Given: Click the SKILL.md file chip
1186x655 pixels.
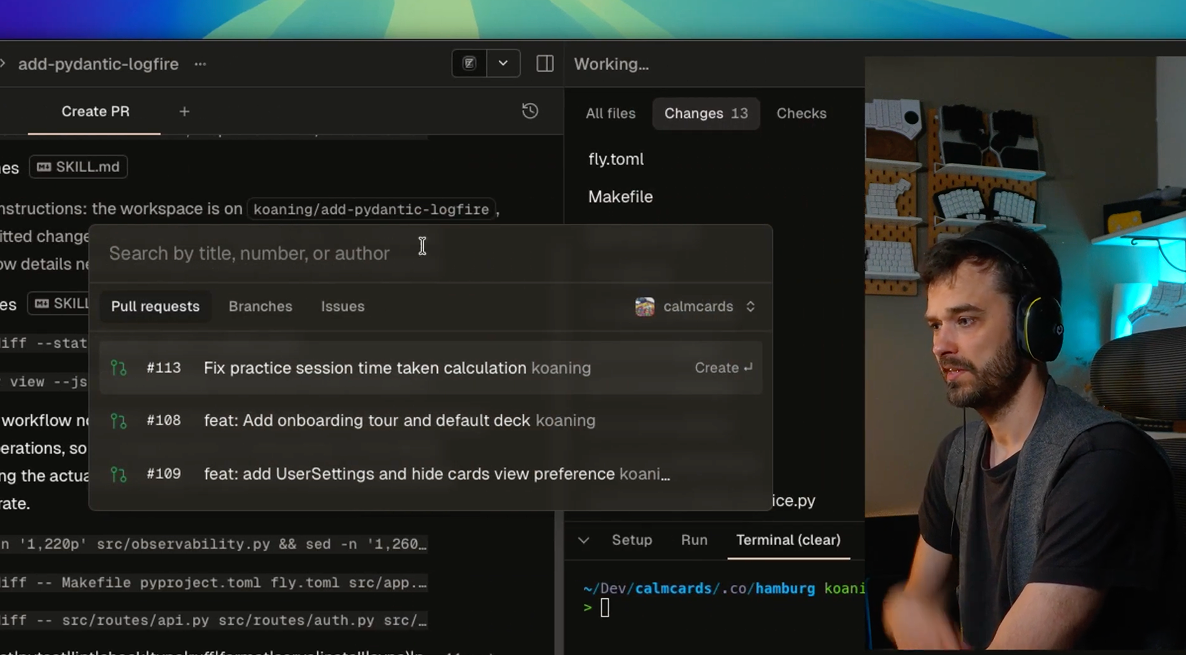Looking at the screenshot, I should coord(79,167).
